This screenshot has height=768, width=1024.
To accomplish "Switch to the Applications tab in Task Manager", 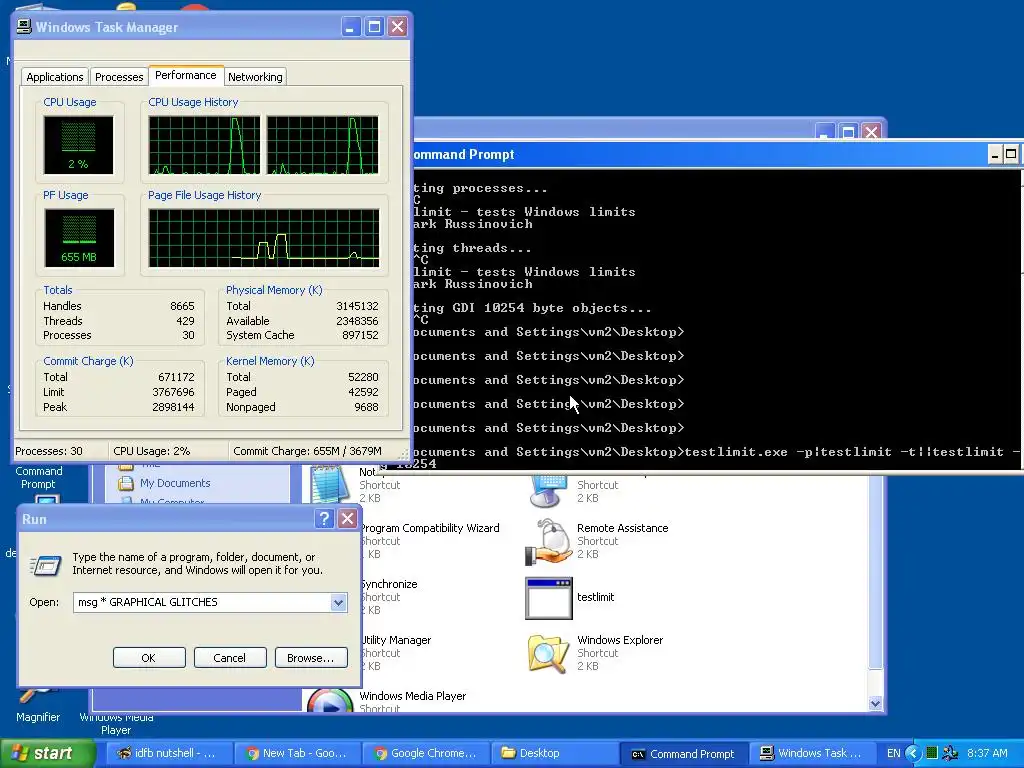I will (x=55, y=77).
